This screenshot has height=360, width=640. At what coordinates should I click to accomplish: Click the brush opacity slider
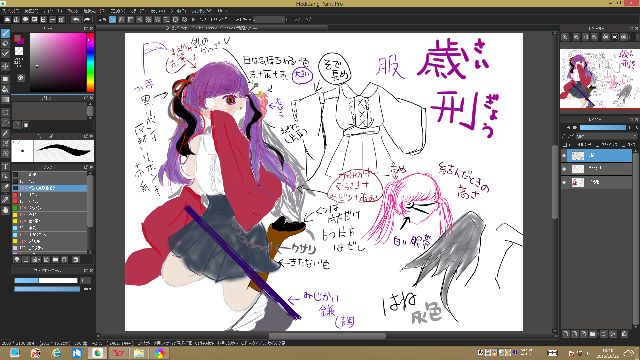coord(47,289)
